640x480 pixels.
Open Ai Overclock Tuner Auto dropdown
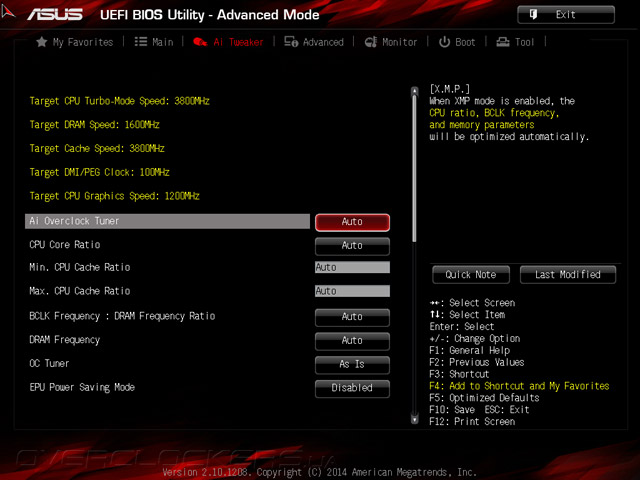click(352, 222)
